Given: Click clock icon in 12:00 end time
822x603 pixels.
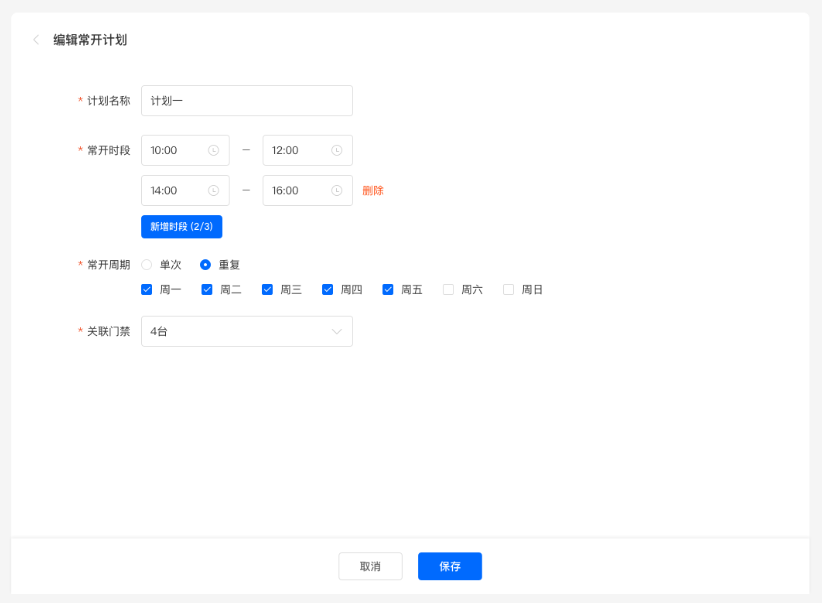Looking at the screenshot, I should coord(337,150).
